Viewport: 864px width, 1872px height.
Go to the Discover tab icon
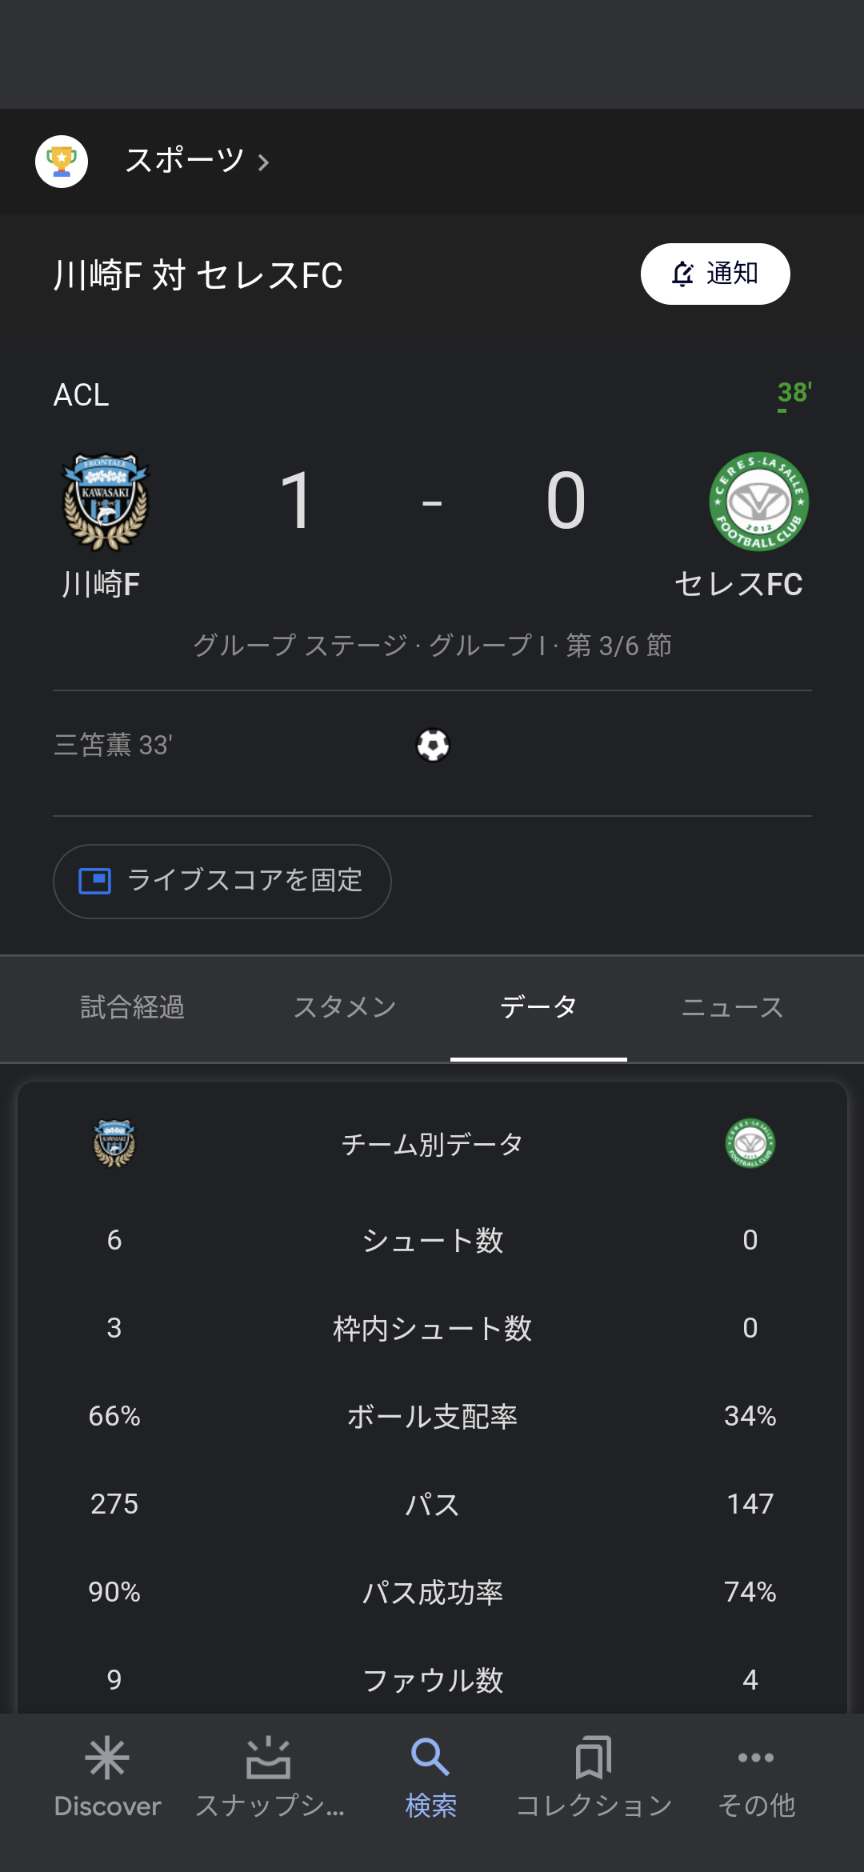[x=107, y=1758]
